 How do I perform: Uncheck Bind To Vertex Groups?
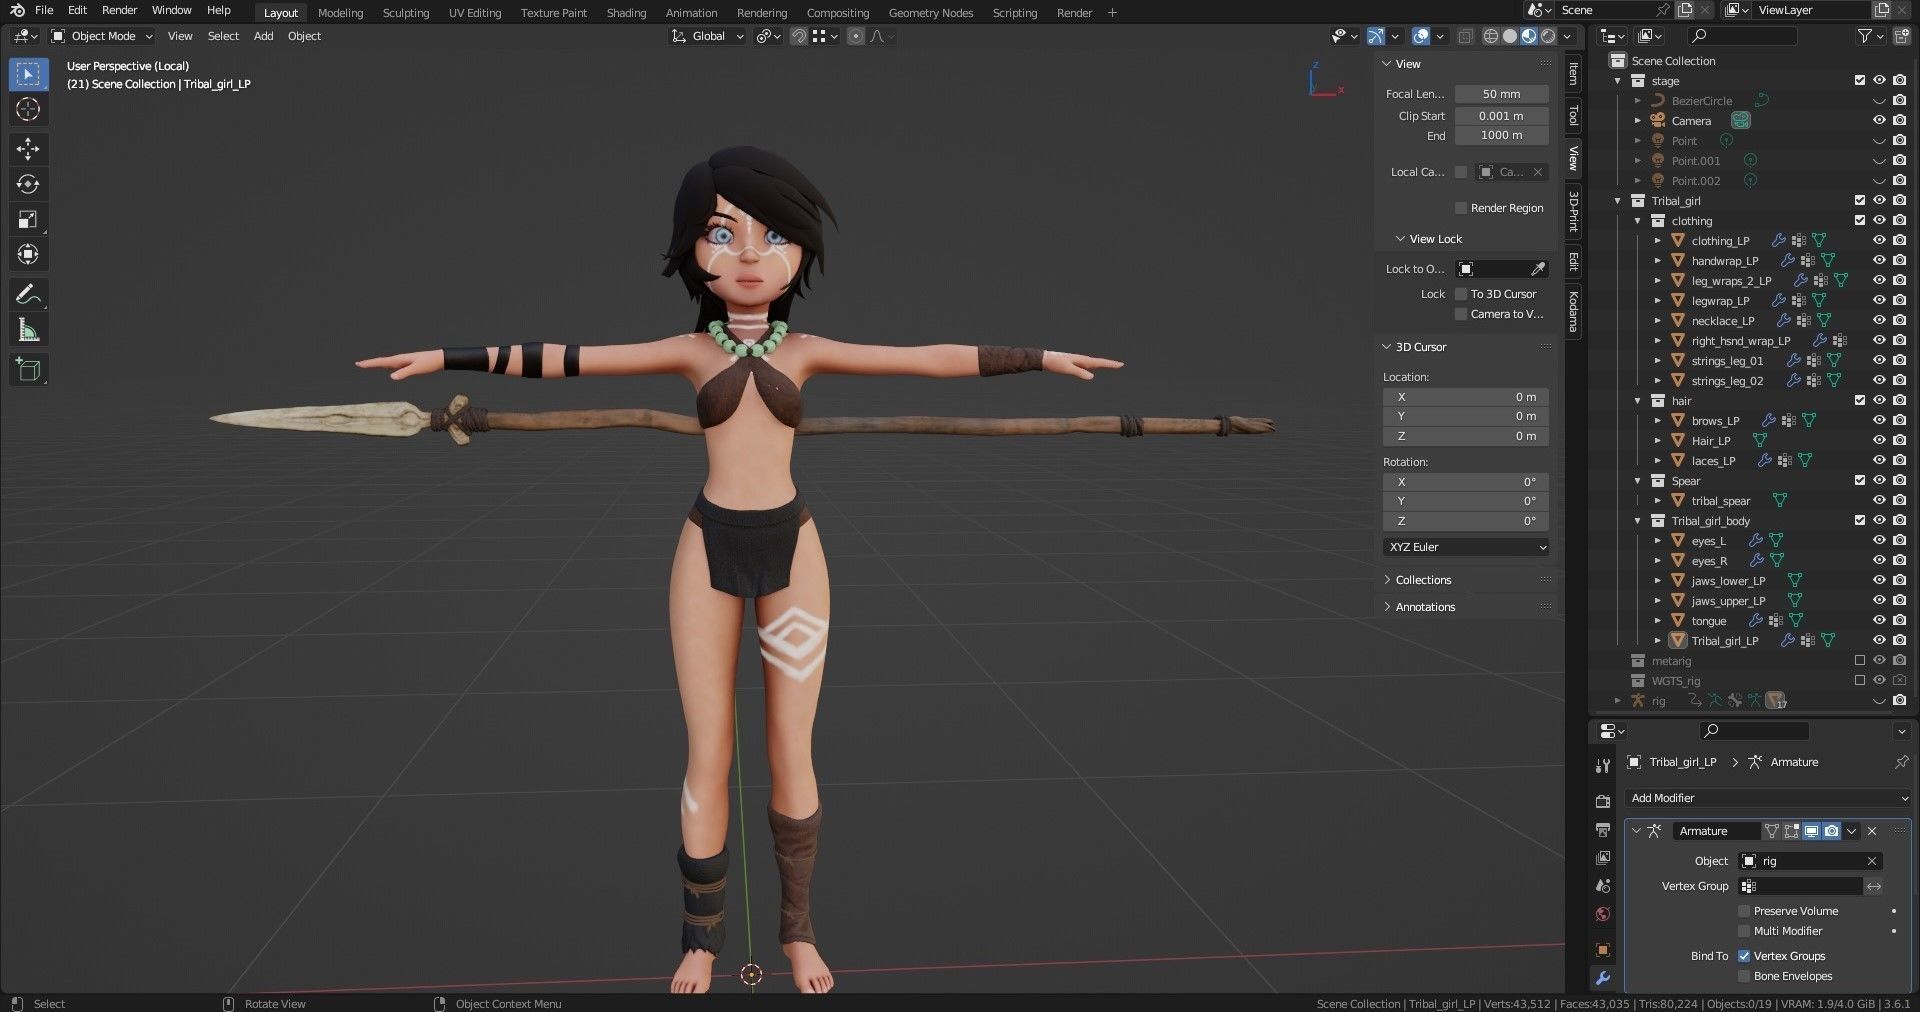pos(1744,956)
